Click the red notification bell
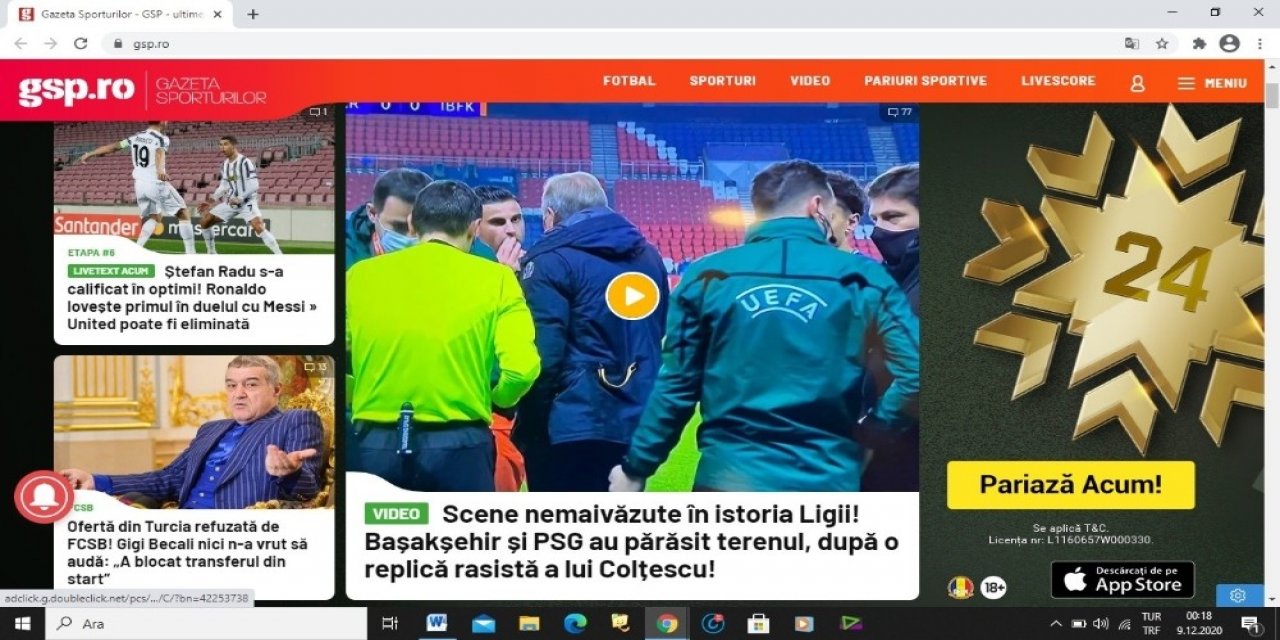The height and width of the screenshot is (640, 1280). click(43, 496)
